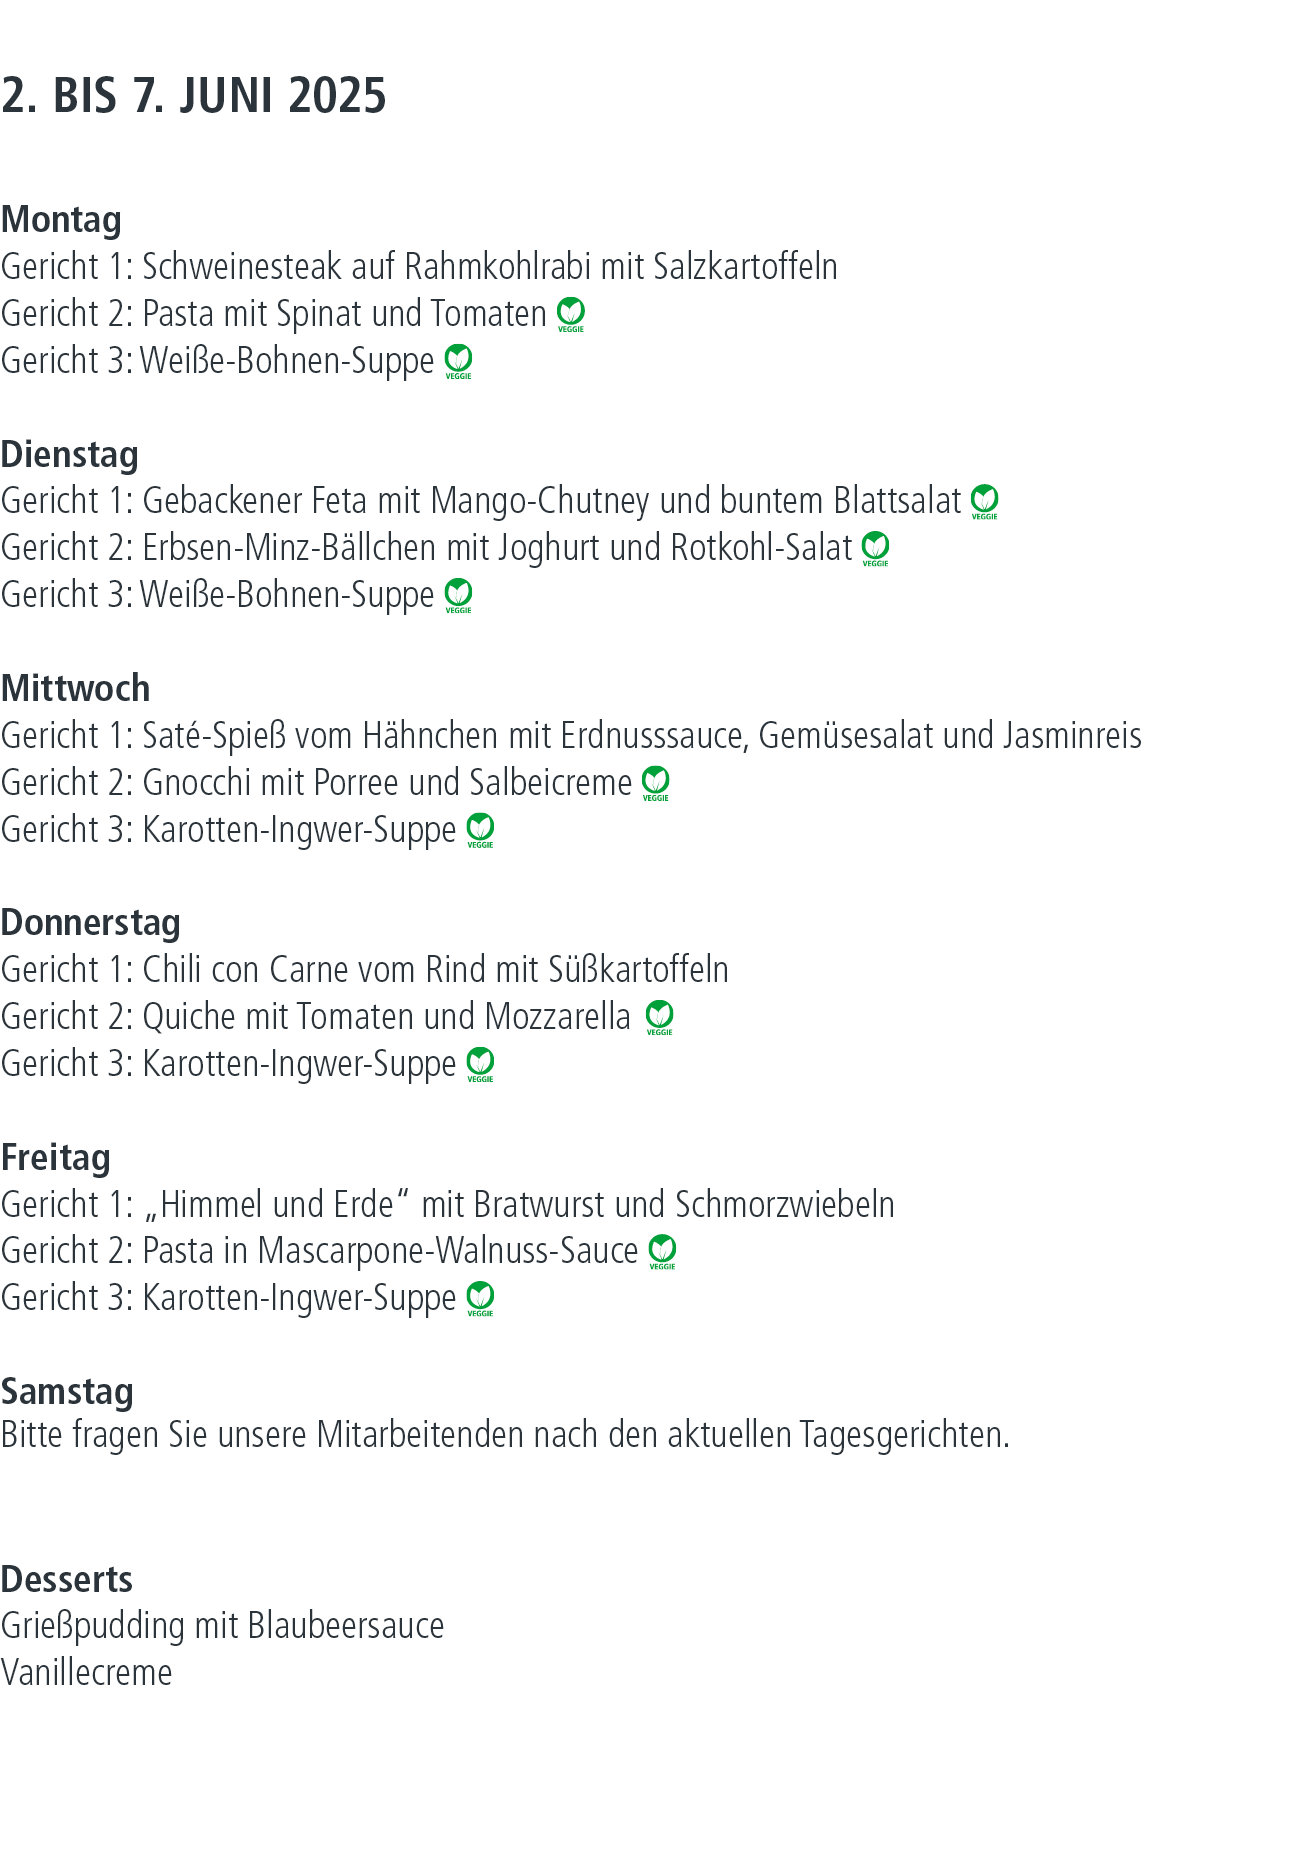The image size is (1292, 1865).
Task: Click veggie icon after Gebackener Feta dish
Action: pyautogui.click(x=985, y=502)
